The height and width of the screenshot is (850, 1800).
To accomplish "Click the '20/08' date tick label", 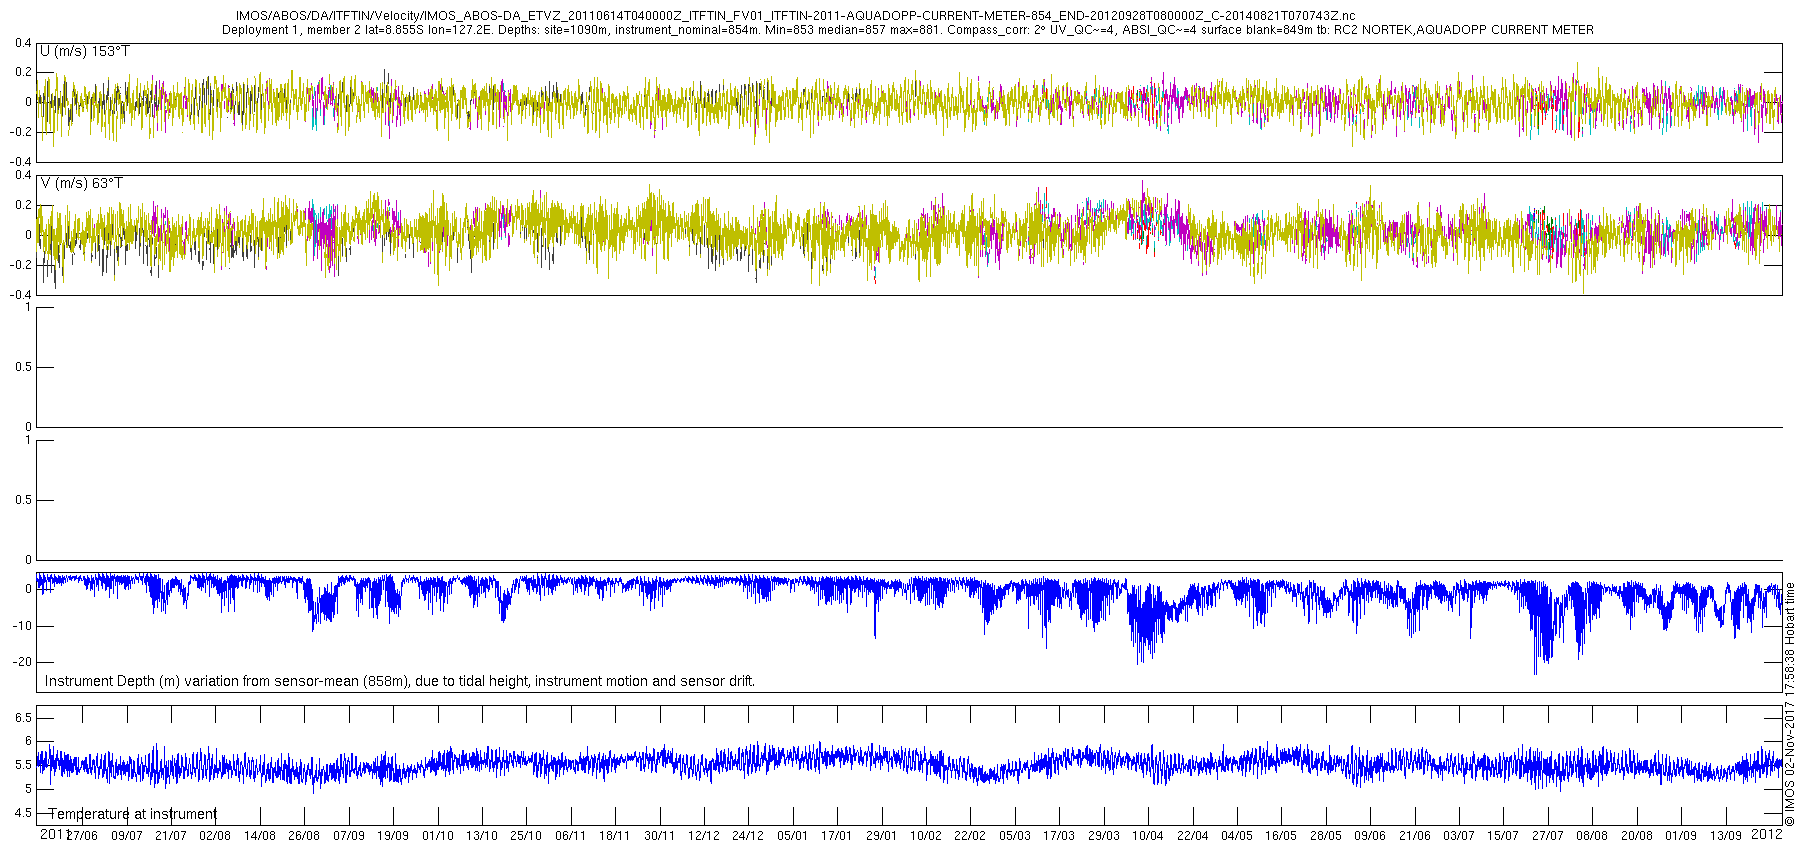I will pos(1637,836).
